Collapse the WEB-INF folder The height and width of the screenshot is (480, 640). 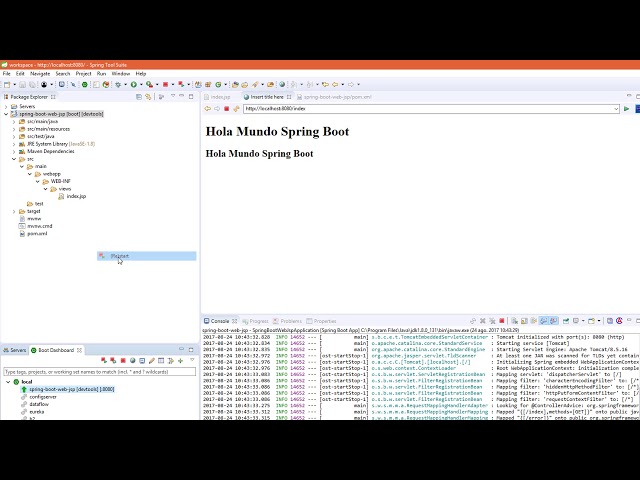(38, 181)
